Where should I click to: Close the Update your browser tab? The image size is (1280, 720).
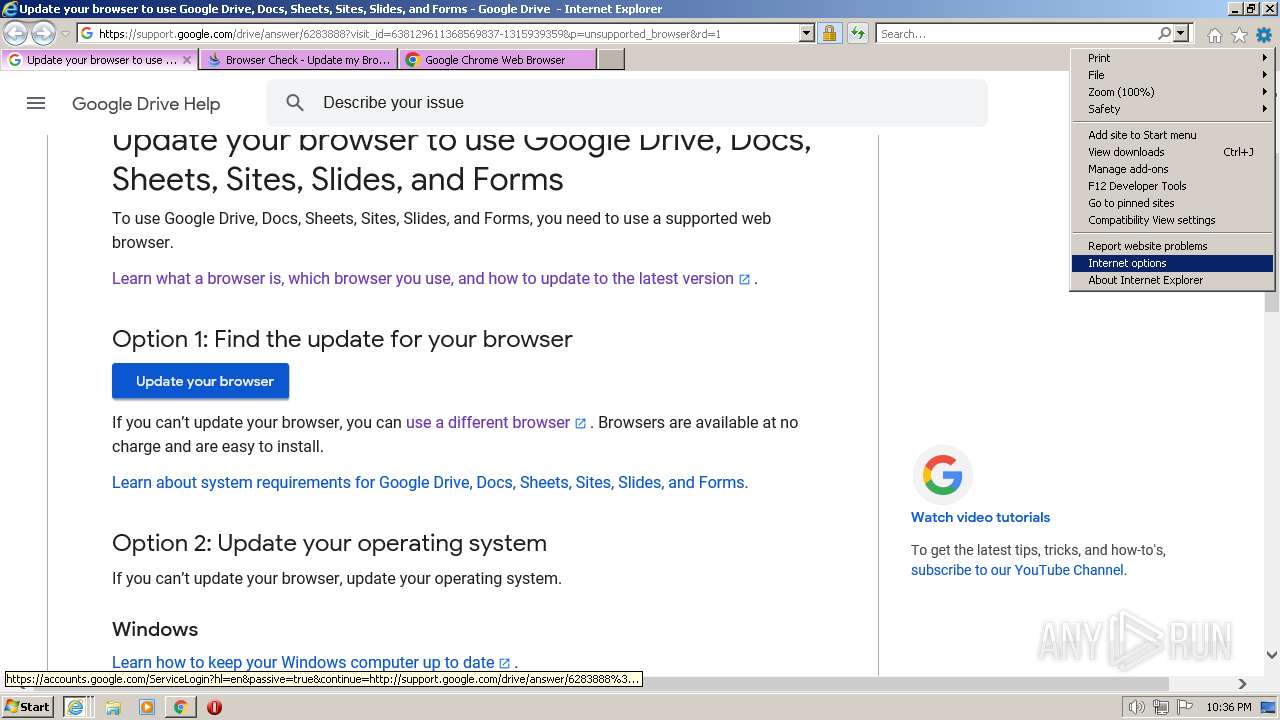coord(186,60)
